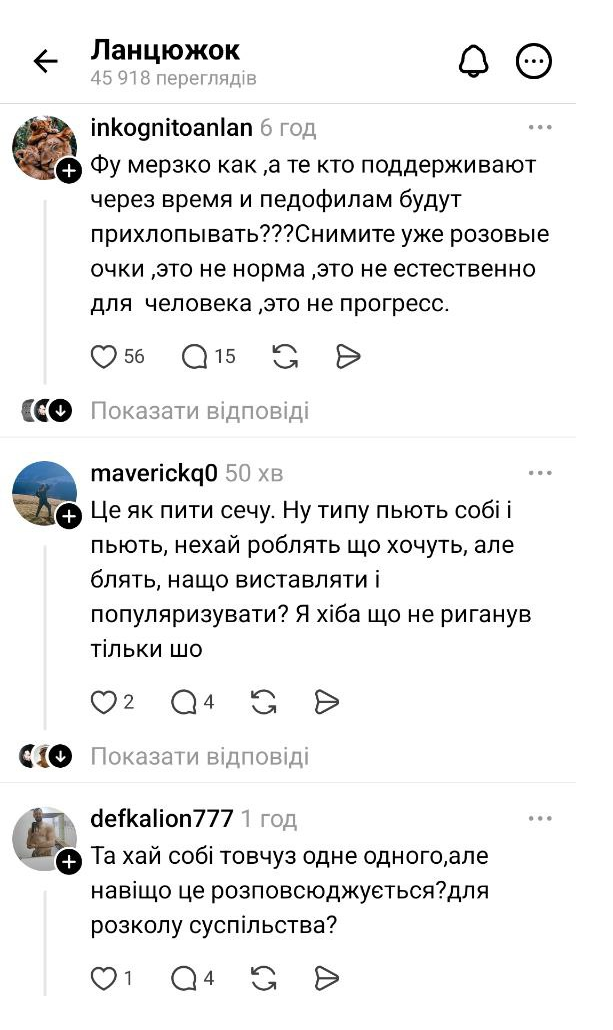
Task: Follow inkognitoanlan via plus badge
Action: pos(69,171)
